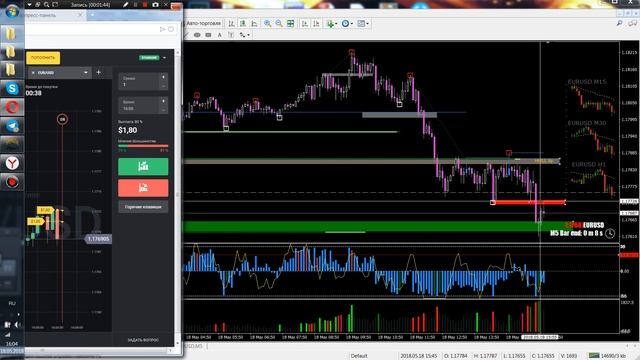Switch chart to Japanese candlesticks mode
This screenshot has width=640, height=360.
point(243,24)
